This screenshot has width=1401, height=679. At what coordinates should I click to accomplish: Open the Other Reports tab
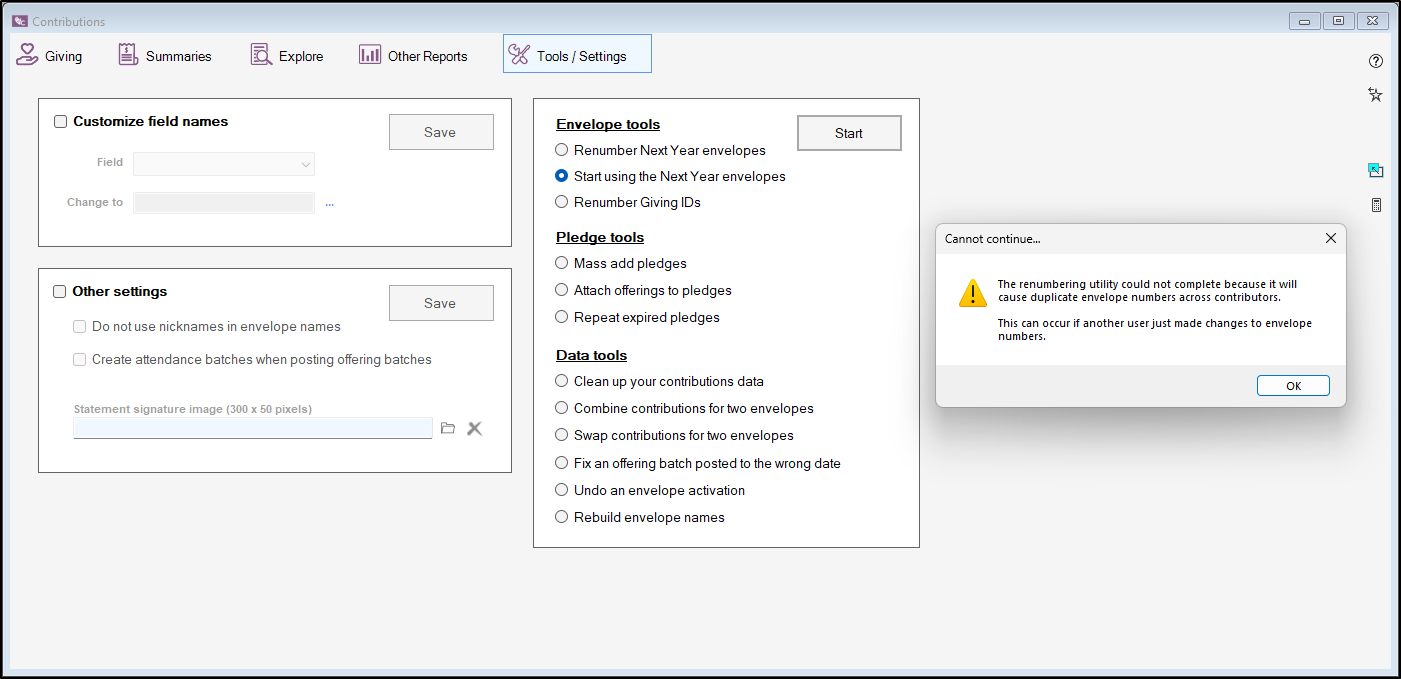point(414,56)
